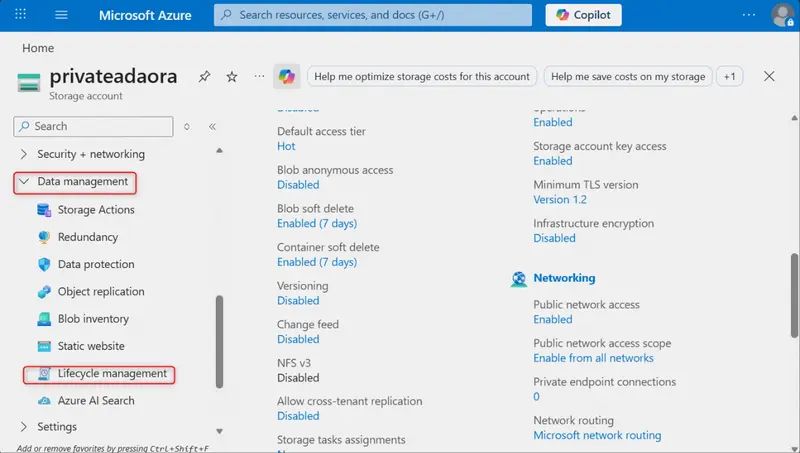Click Enabled under Public network access

[553, 319]
